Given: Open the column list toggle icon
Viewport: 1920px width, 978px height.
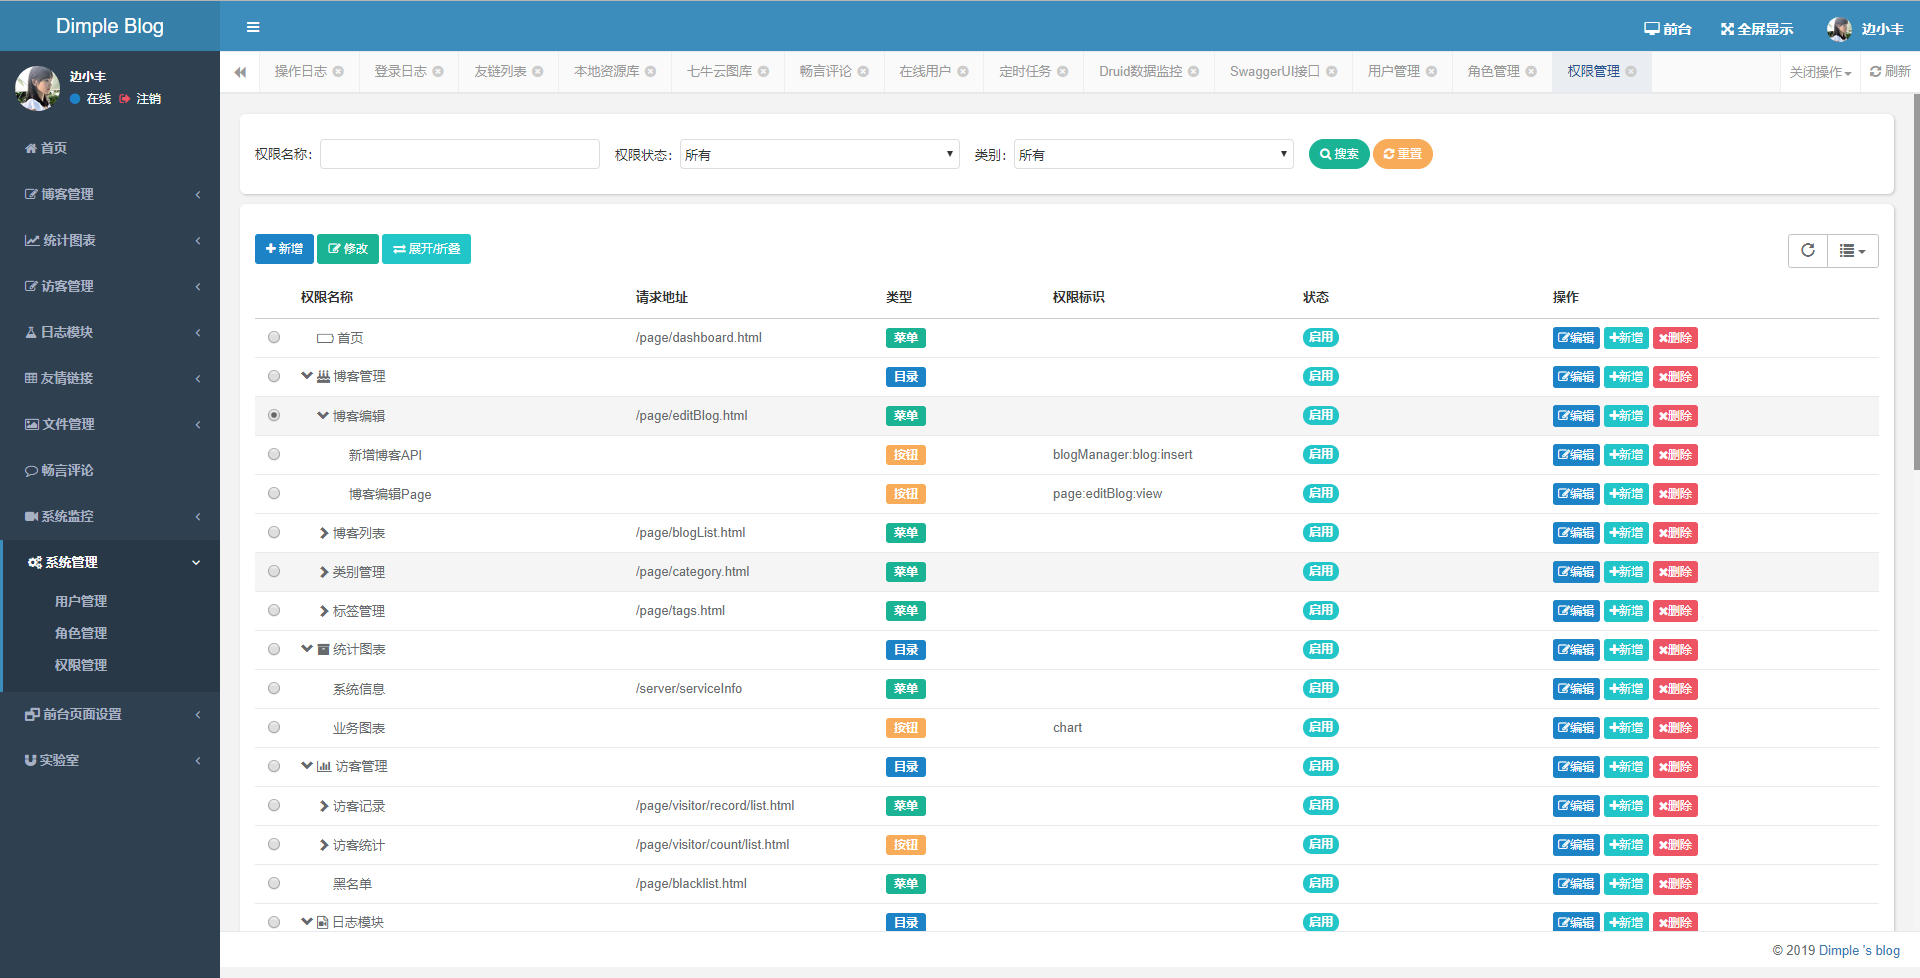Looking at the screenshot, I should (x=1853, y=251).
